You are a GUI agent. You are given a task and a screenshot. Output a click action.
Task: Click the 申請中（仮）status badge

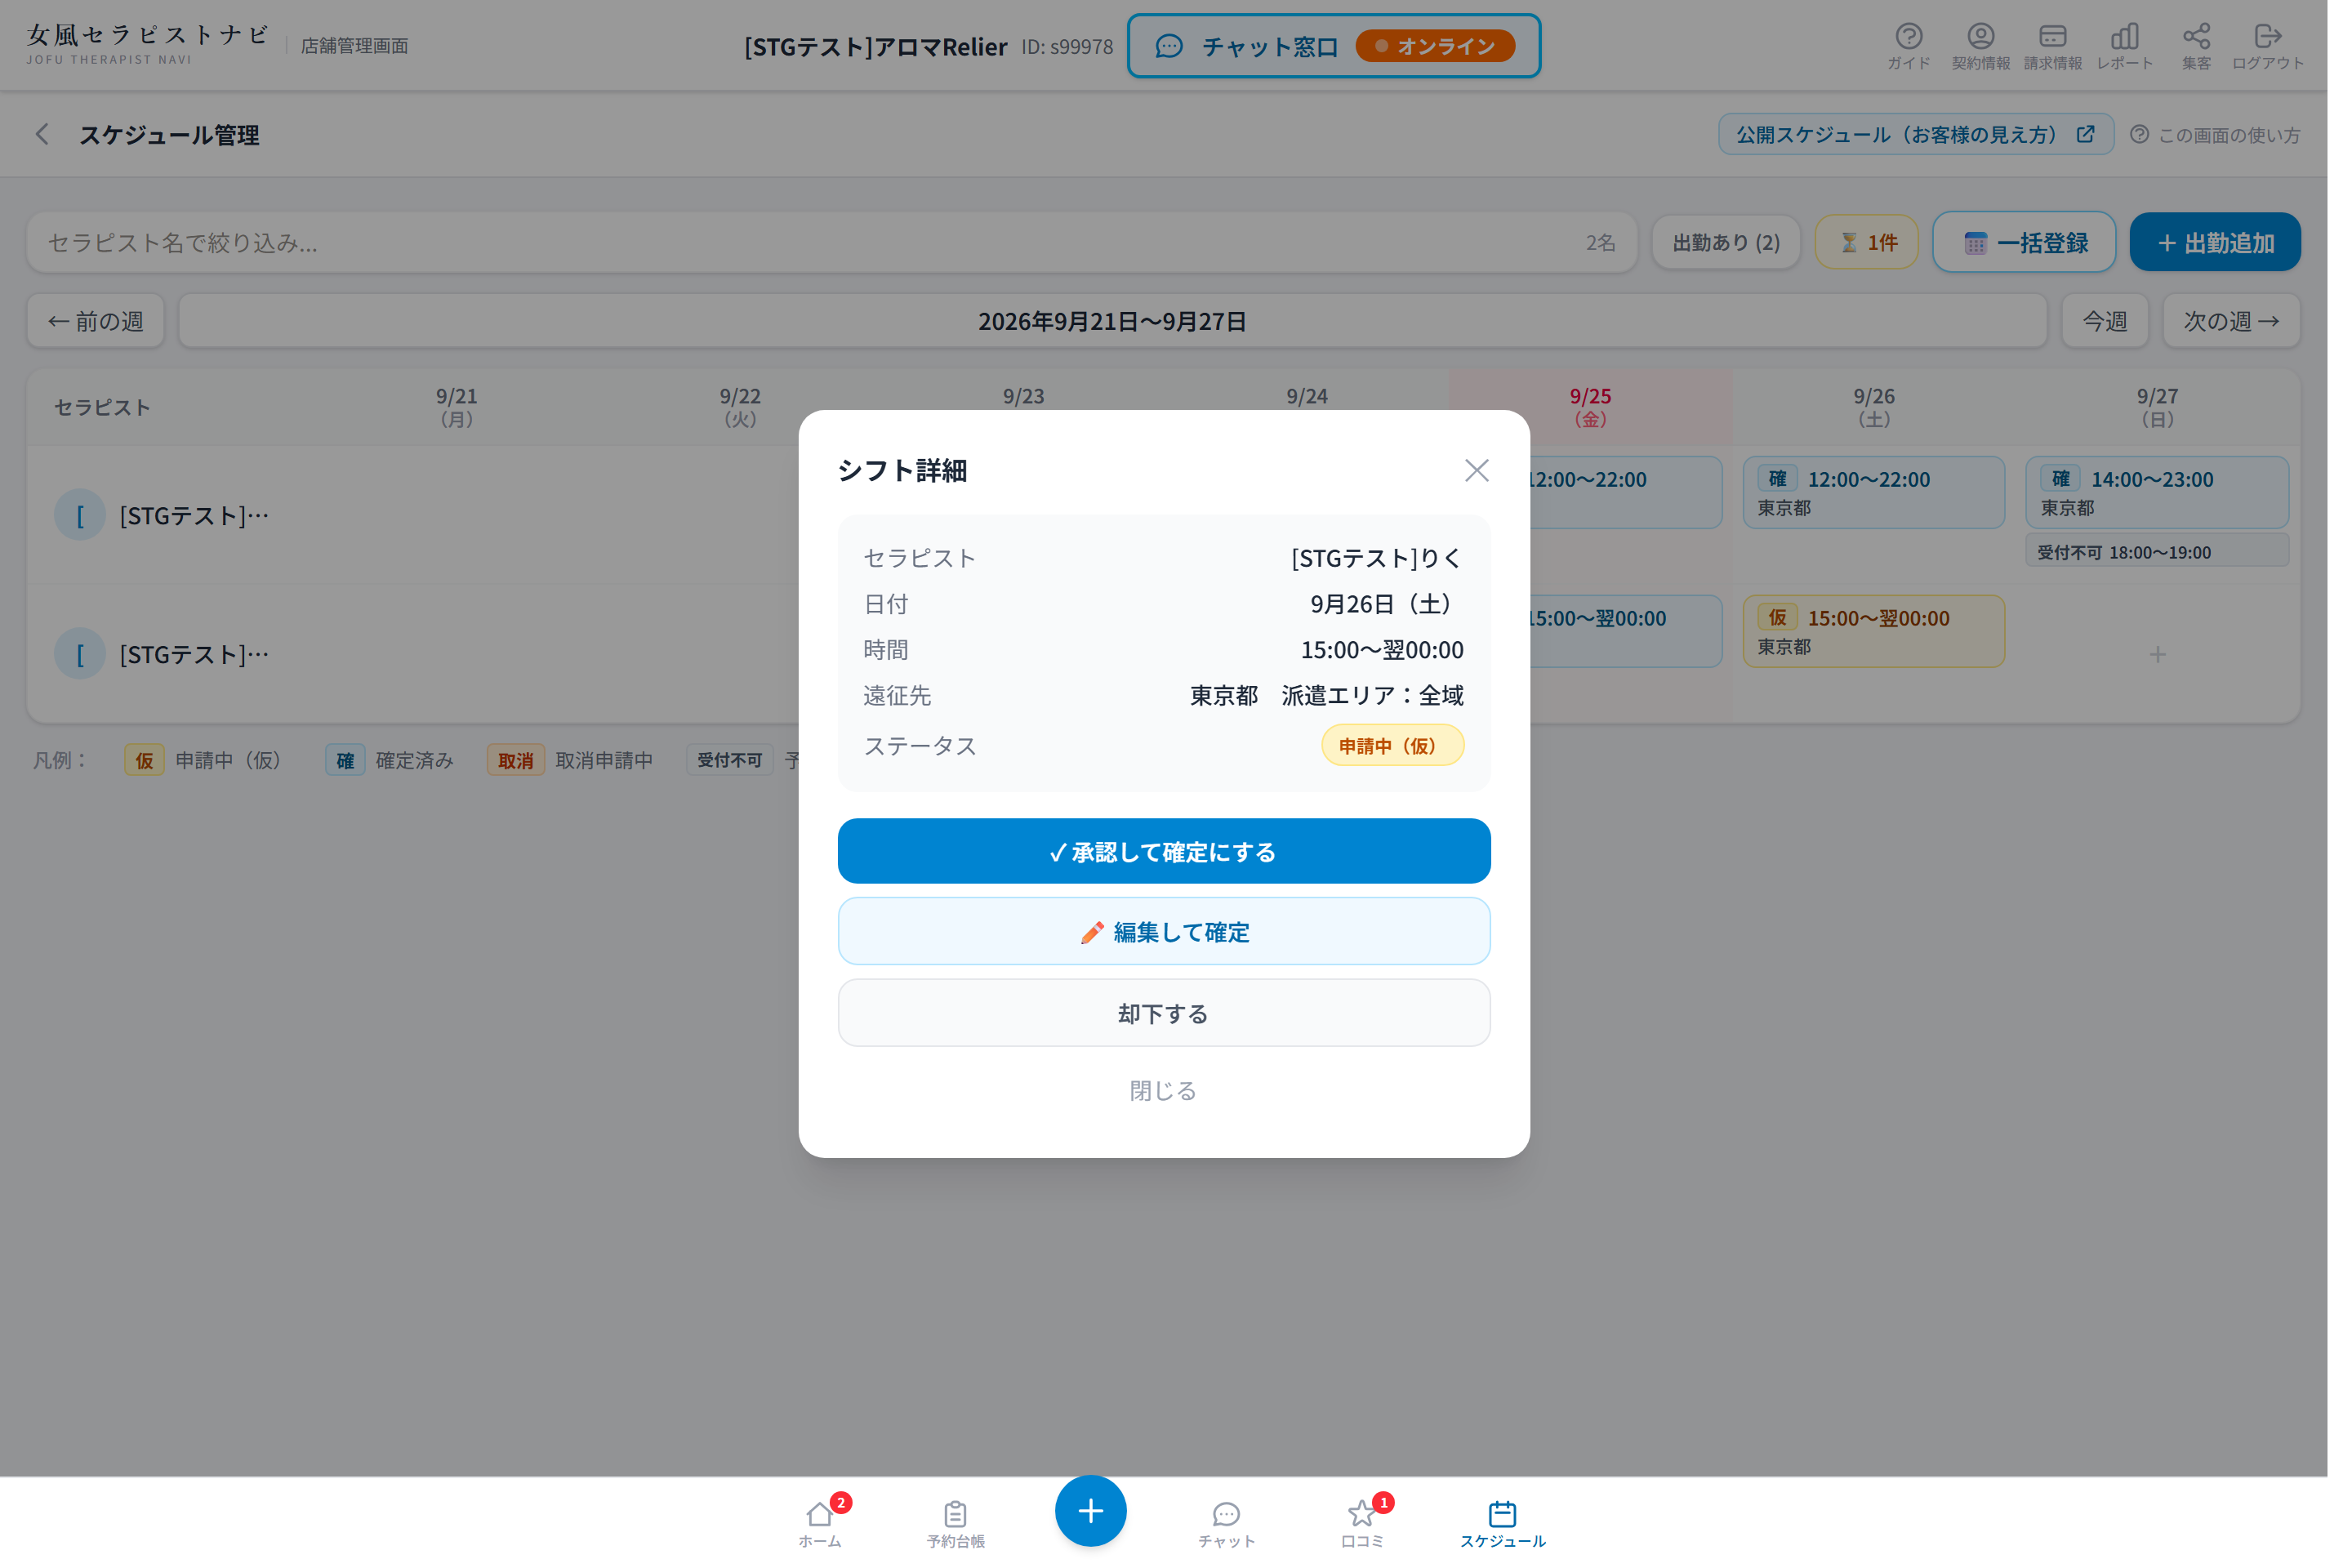click(x=1393, y=745)
